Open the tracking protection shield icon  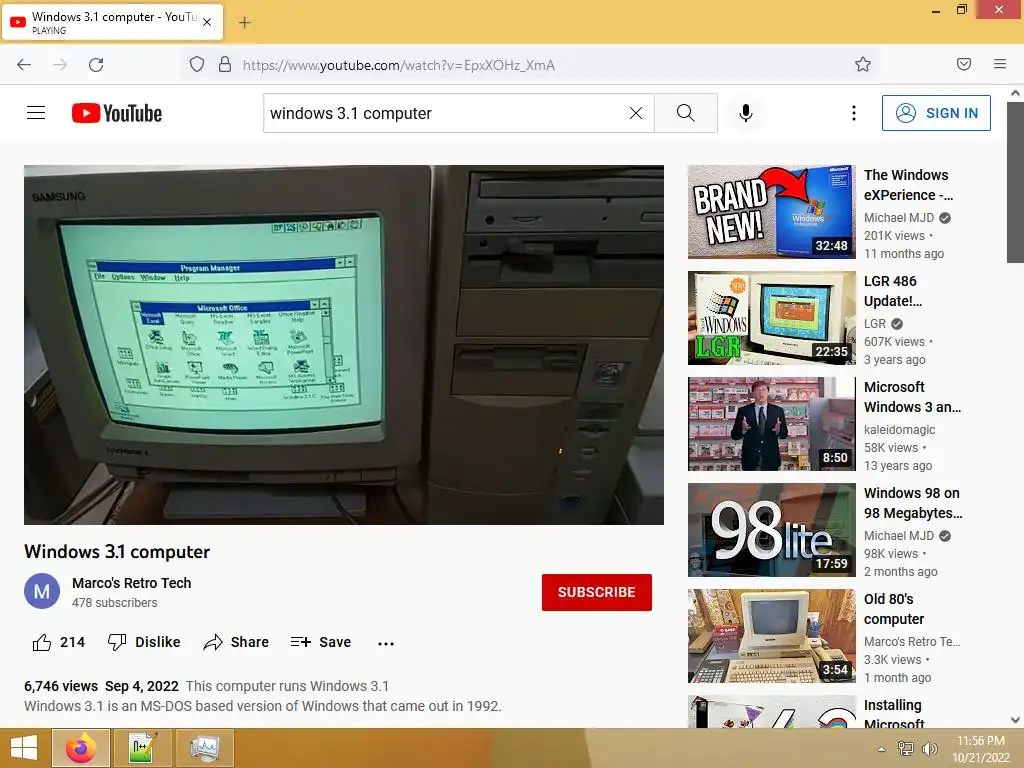point(197,65)
